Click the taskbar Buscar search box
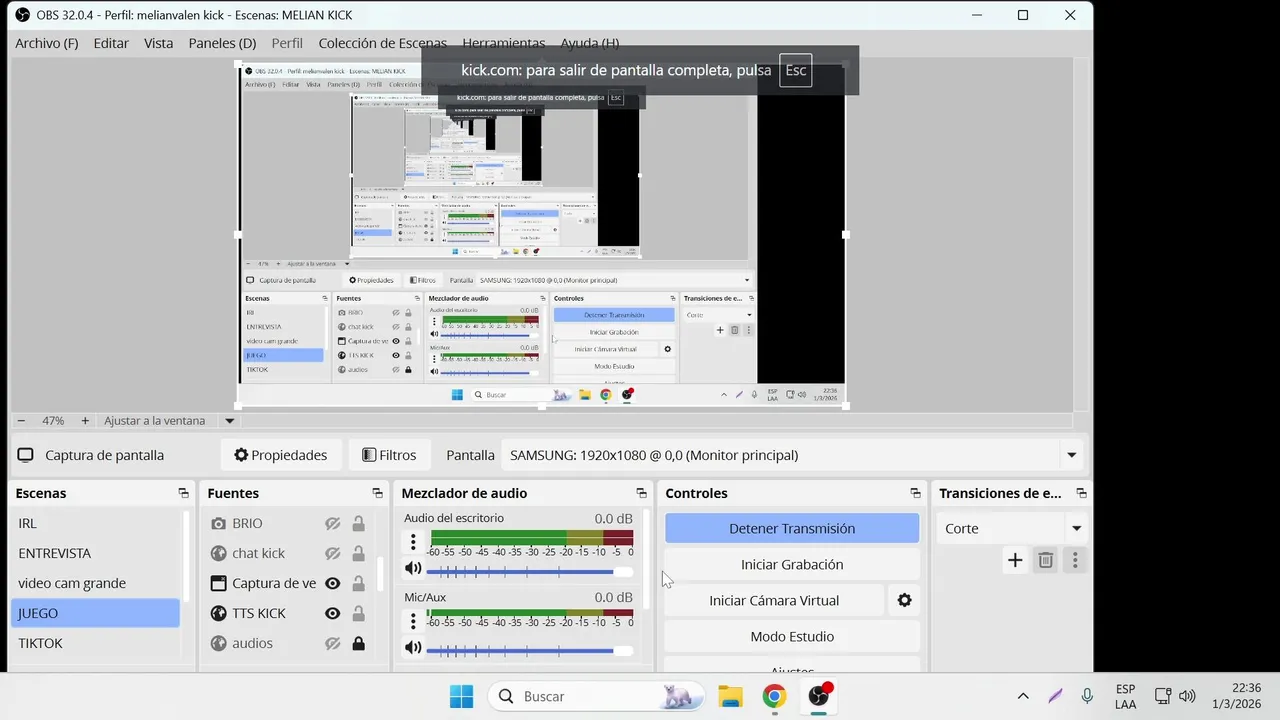 (597, 696)
